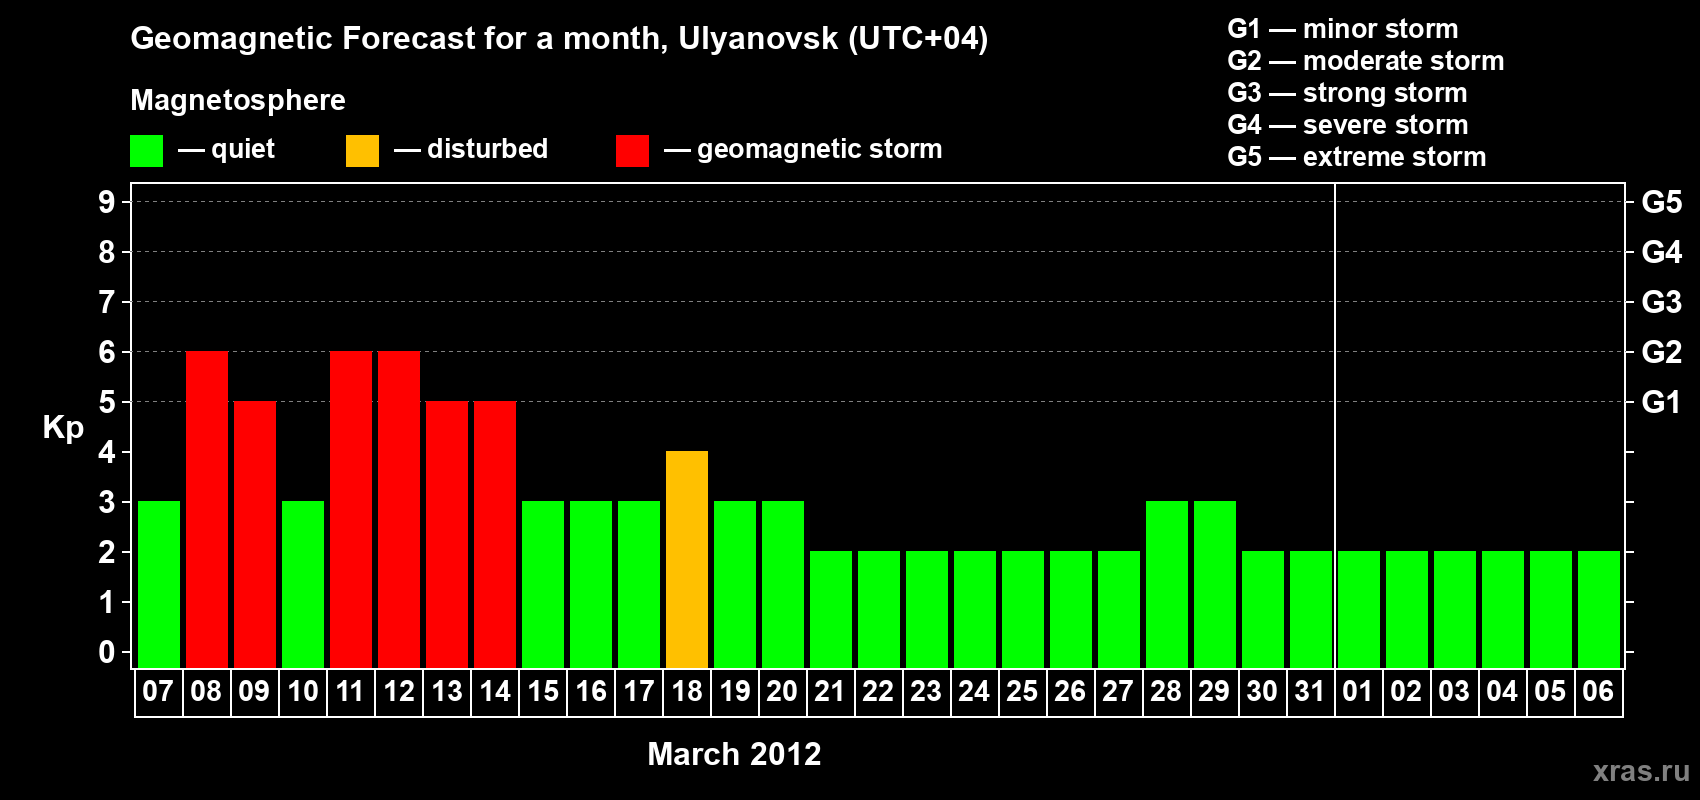1700x800 pixels.
Task: Click date label 10 on the axis
Action: (x=303, y=692)
